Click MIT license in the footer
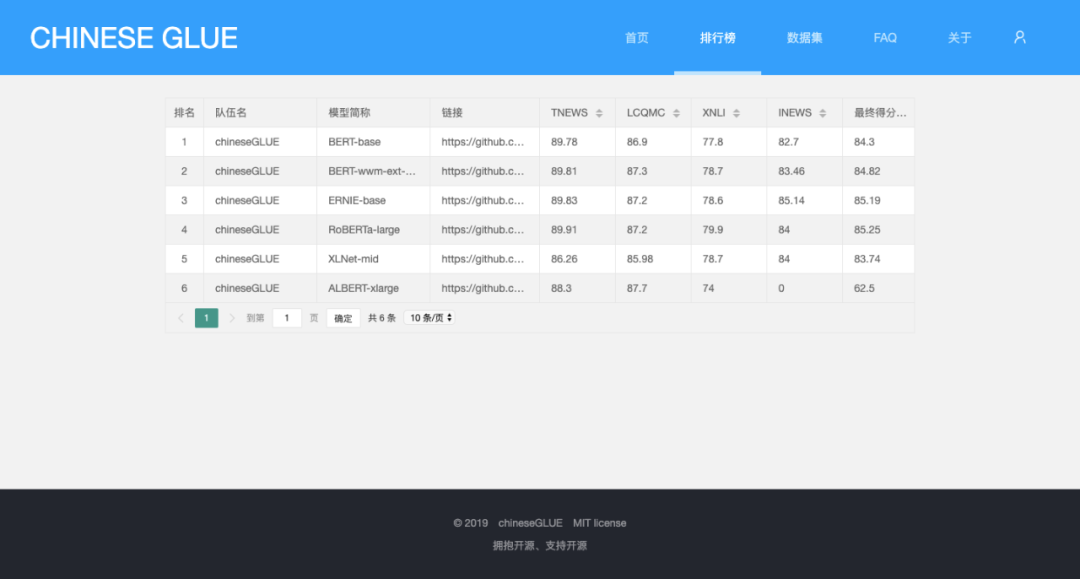 (599, 523)
